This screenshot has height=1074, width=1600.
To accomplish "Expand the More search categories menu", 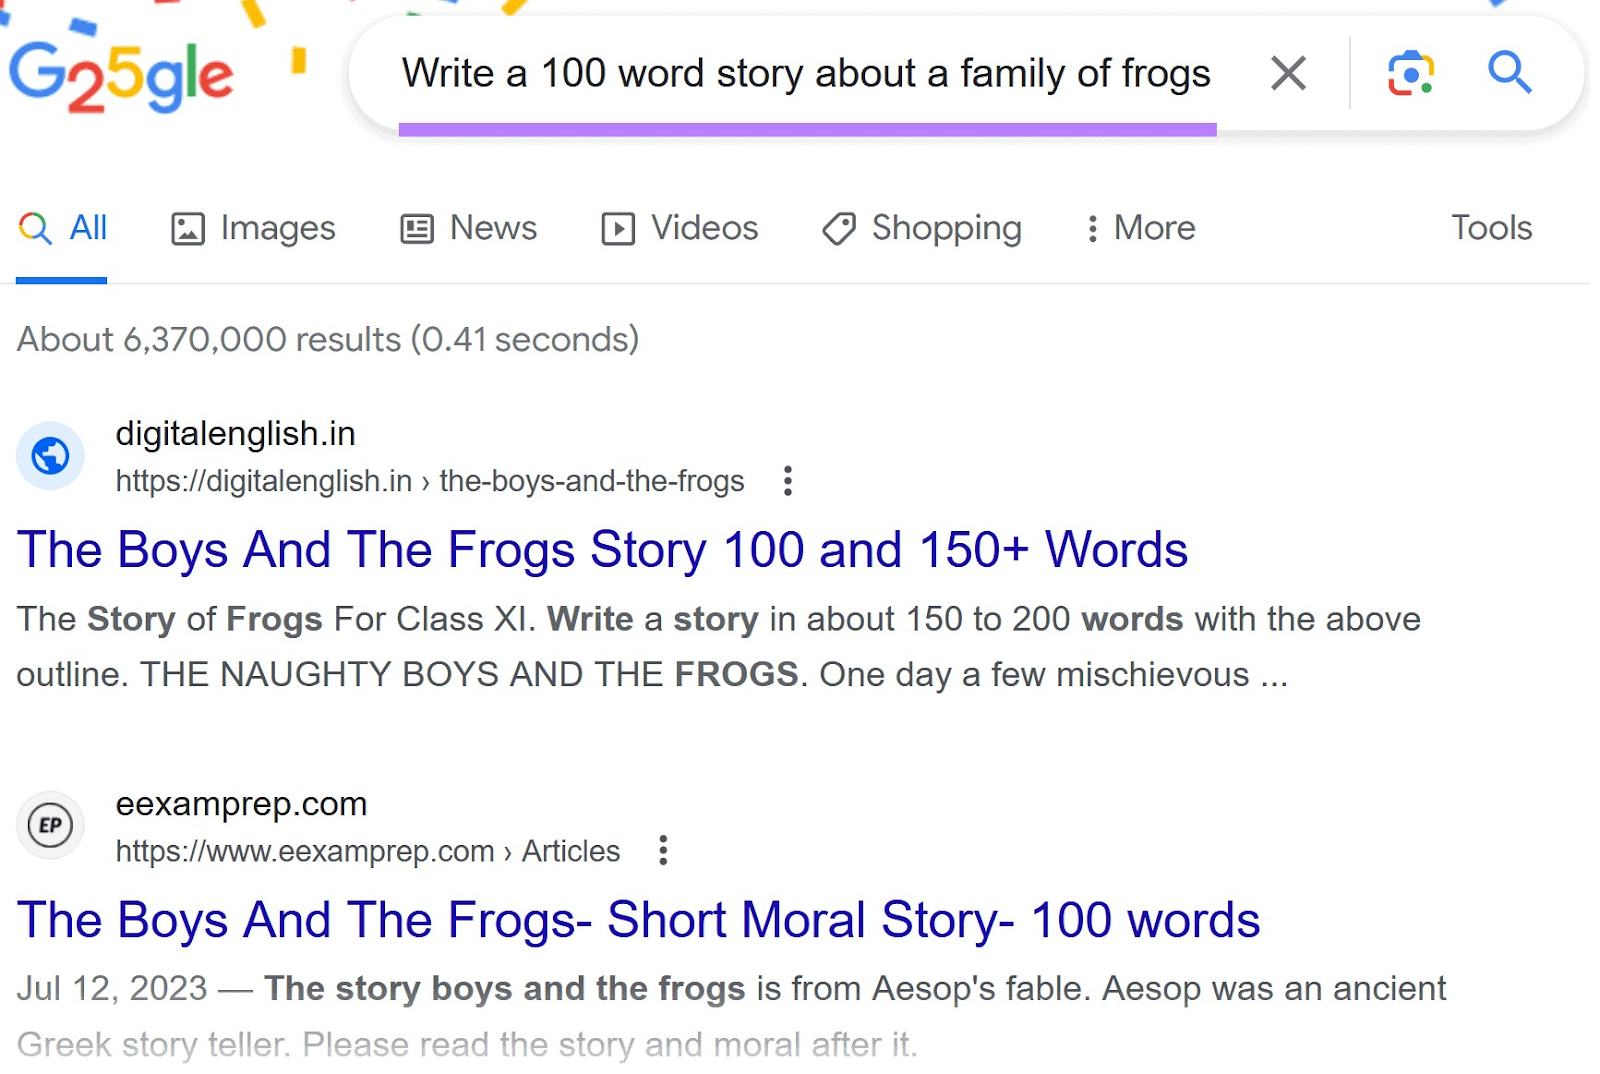I will [x=1140, y=228].
